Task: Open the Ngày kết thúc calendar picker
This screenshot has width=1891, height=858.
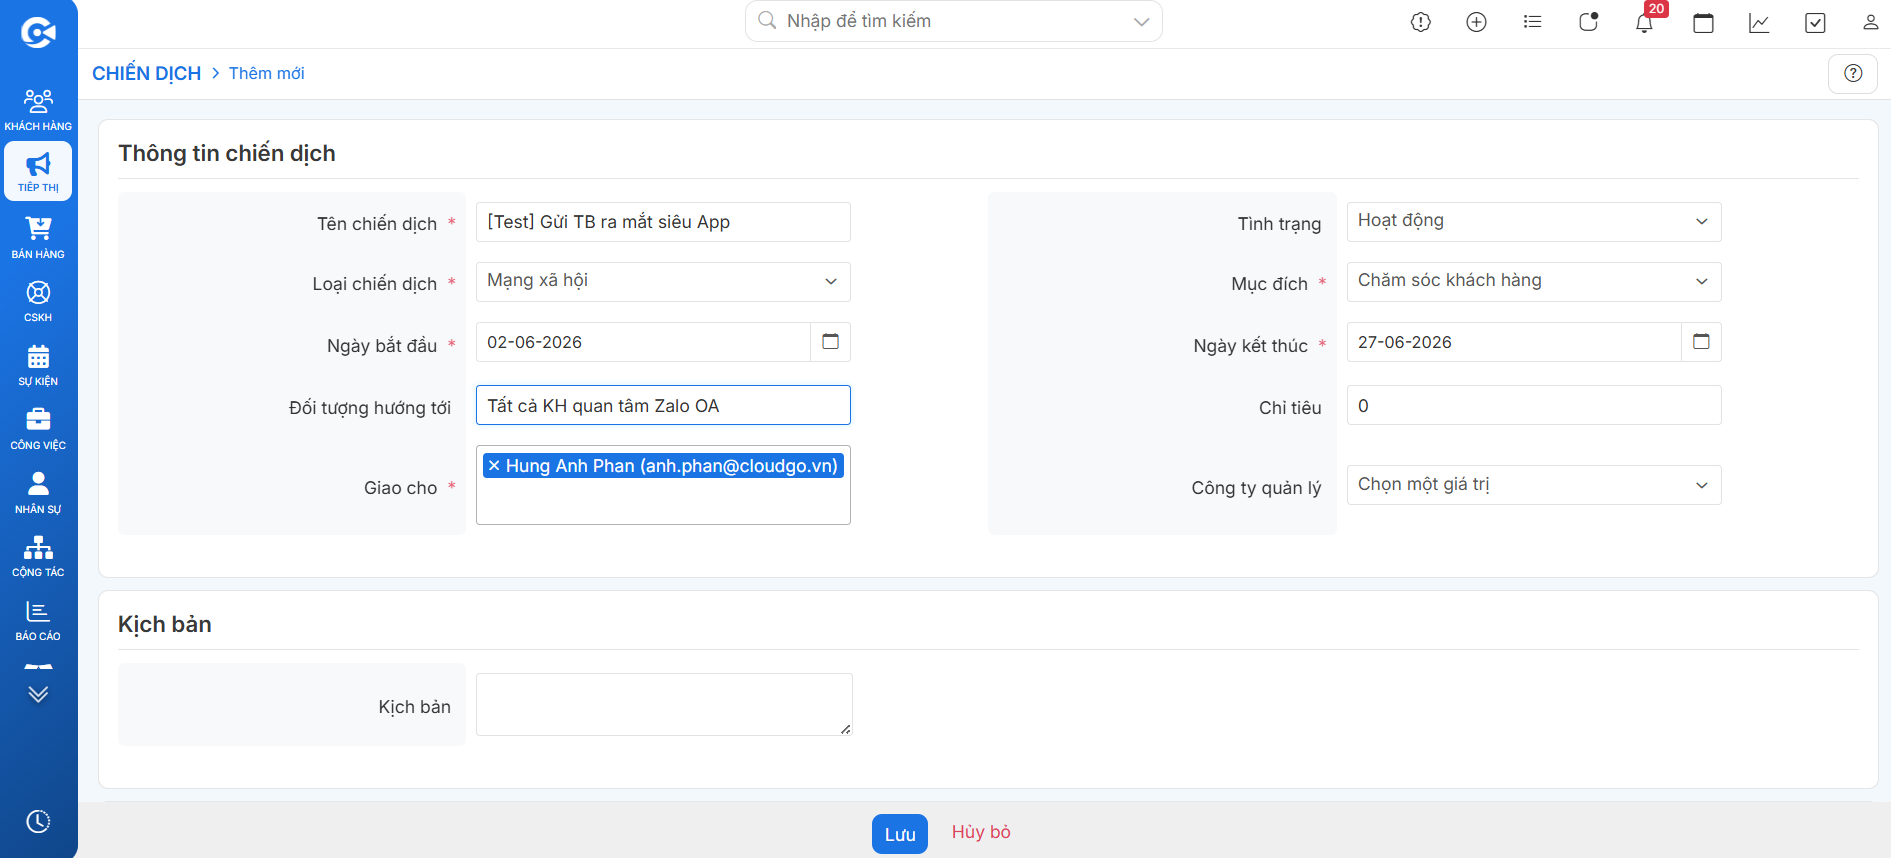Action: 1701,342
